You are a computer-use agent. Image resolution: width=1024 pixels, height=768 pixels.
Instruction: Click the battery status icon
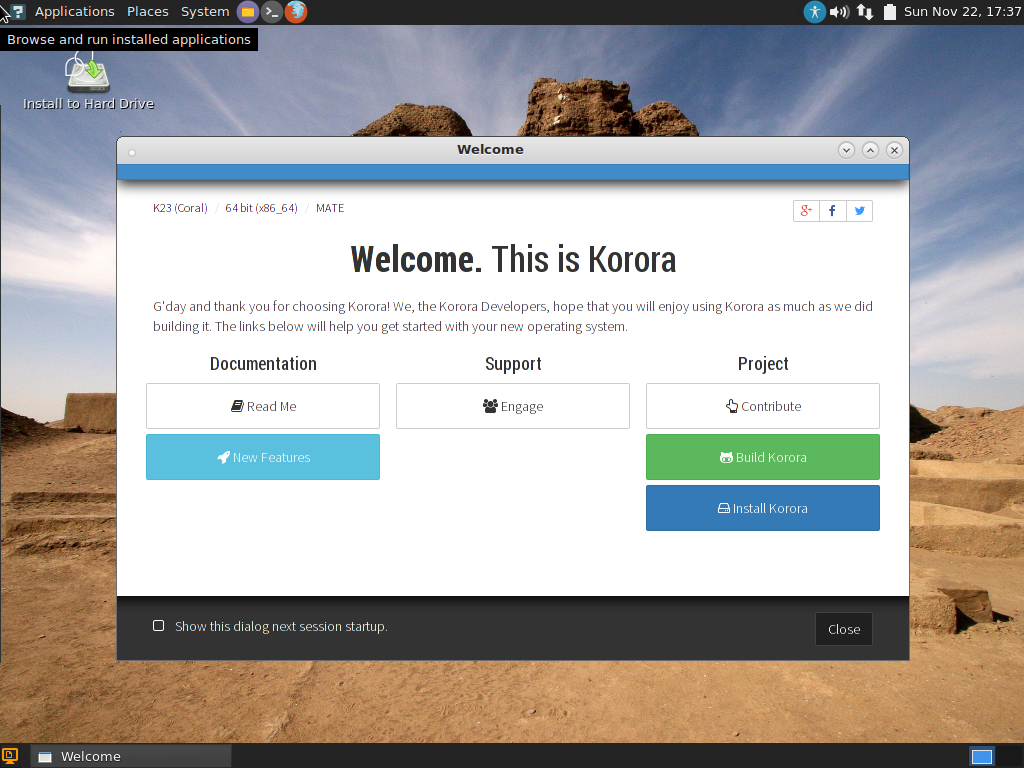point(889,12)
